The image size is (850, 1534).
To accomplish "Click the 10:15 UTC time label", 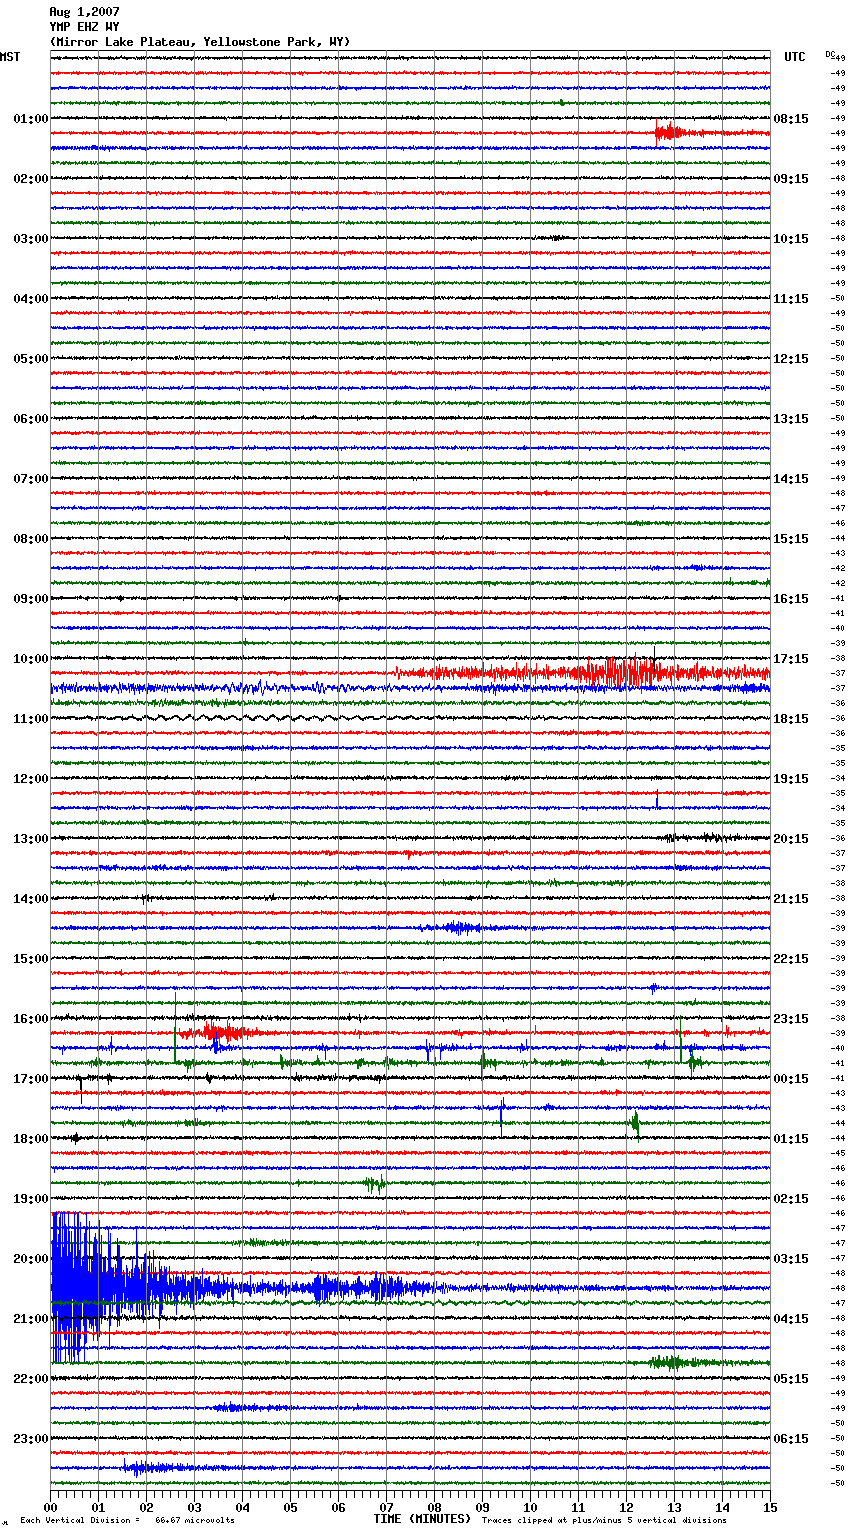I will (791, 239).
